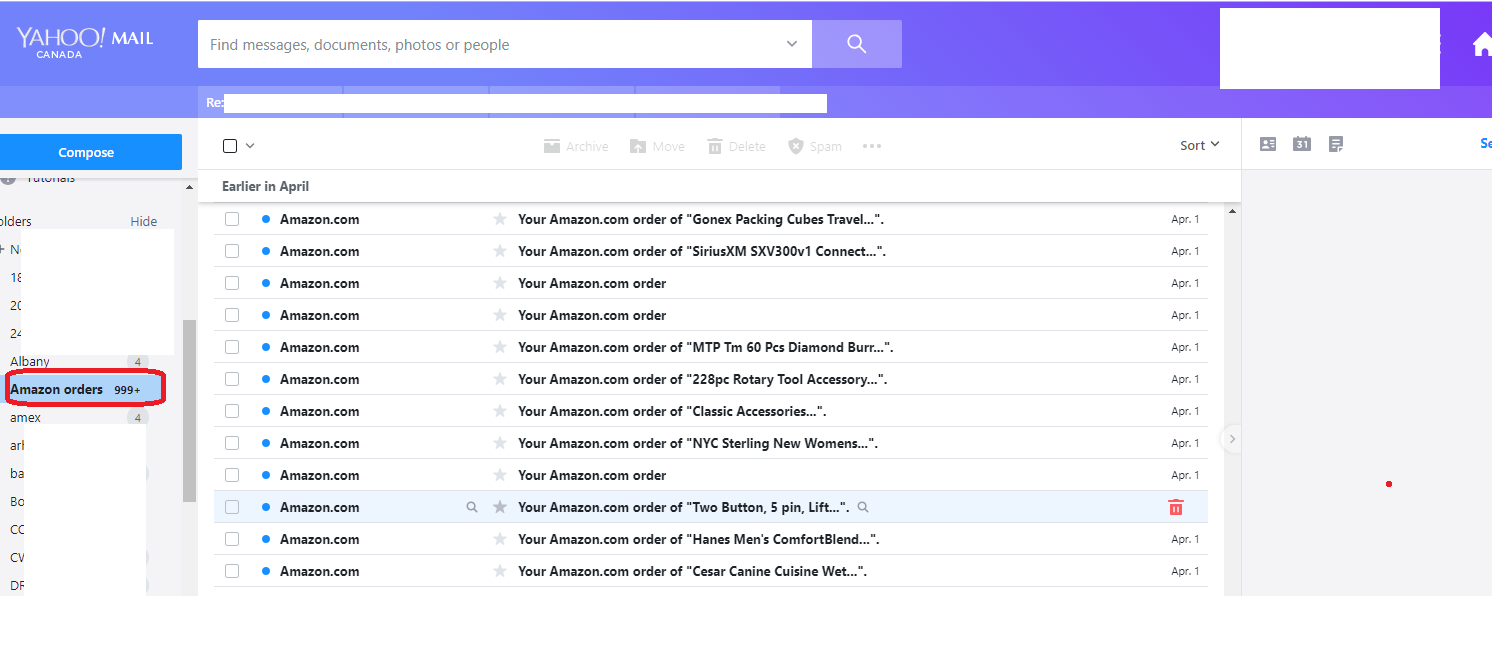
Task: Check the MTP Tm 60 Pcs email checkbox
Action: pos(232,347)
